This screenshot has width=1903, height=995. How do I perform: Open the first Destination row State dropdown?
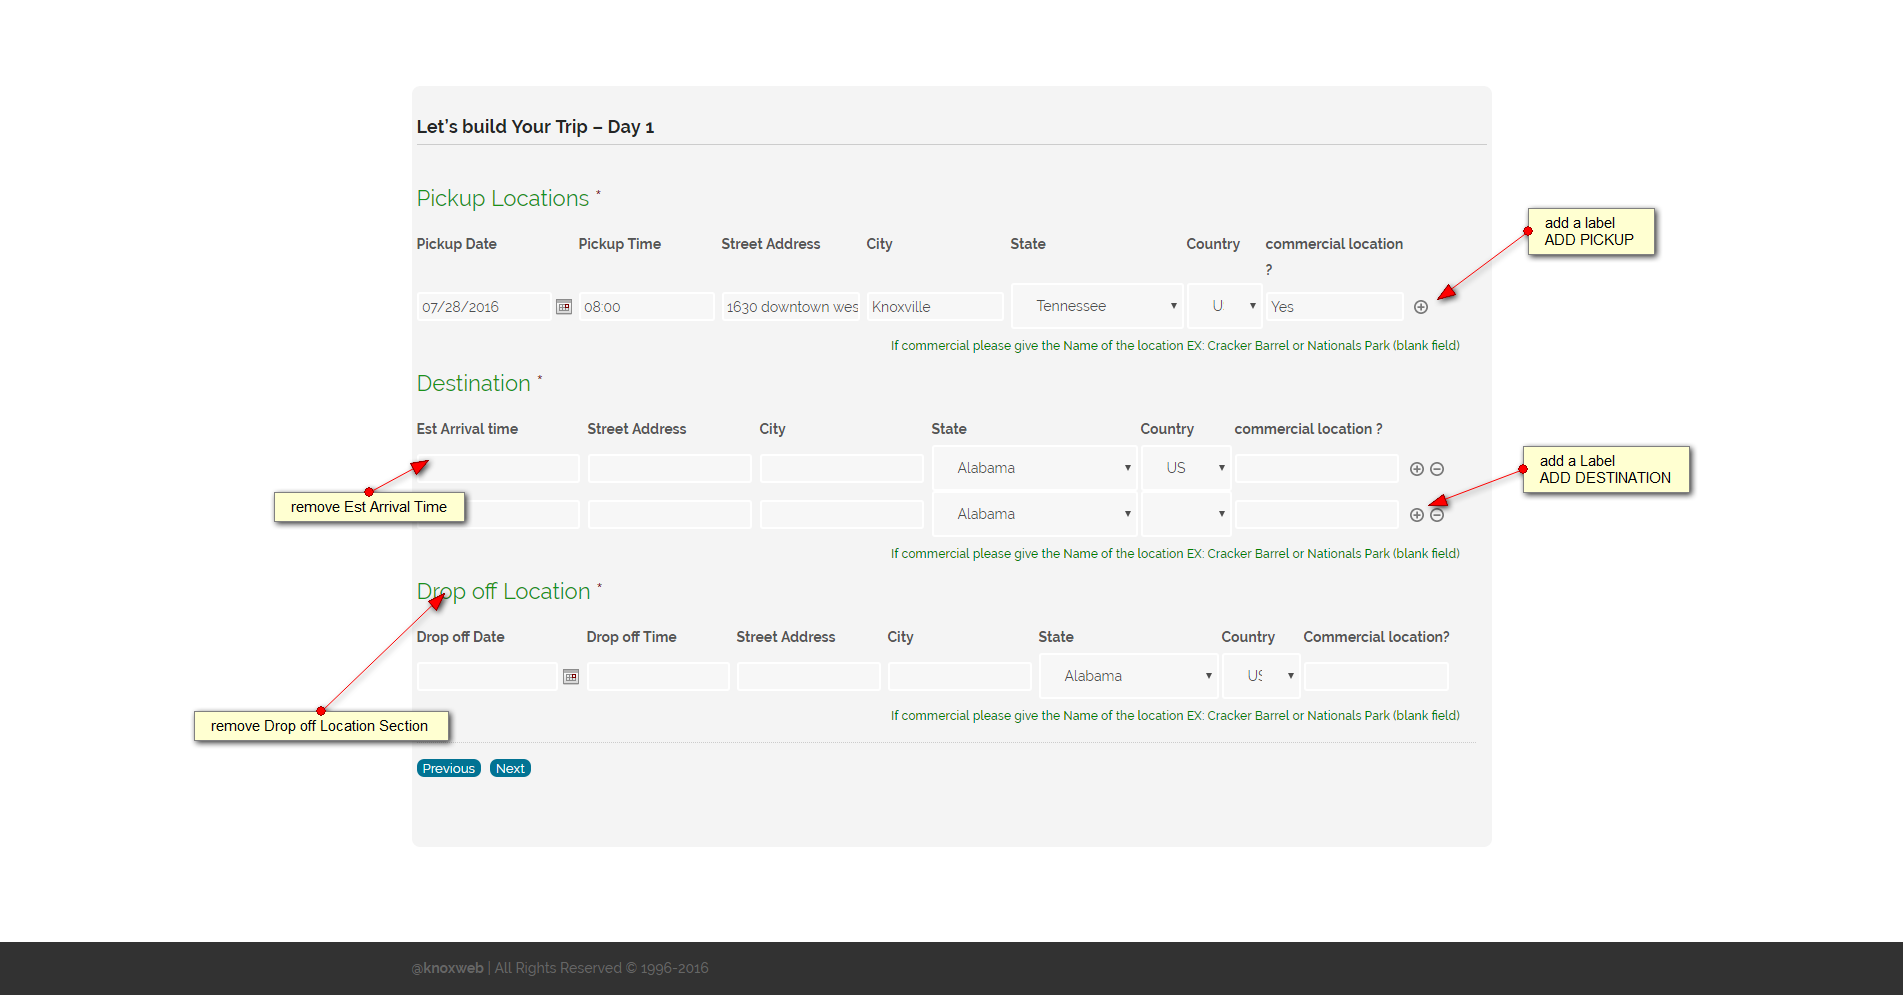(1035, 468)
